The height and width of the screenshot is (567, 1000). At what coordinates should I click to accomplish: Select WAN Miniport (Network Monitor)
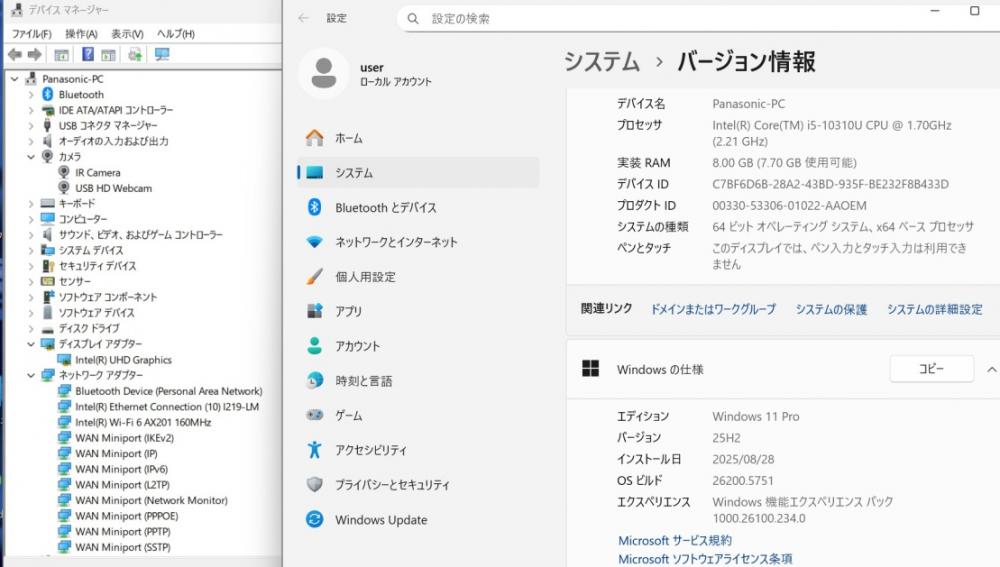(151, 501)
